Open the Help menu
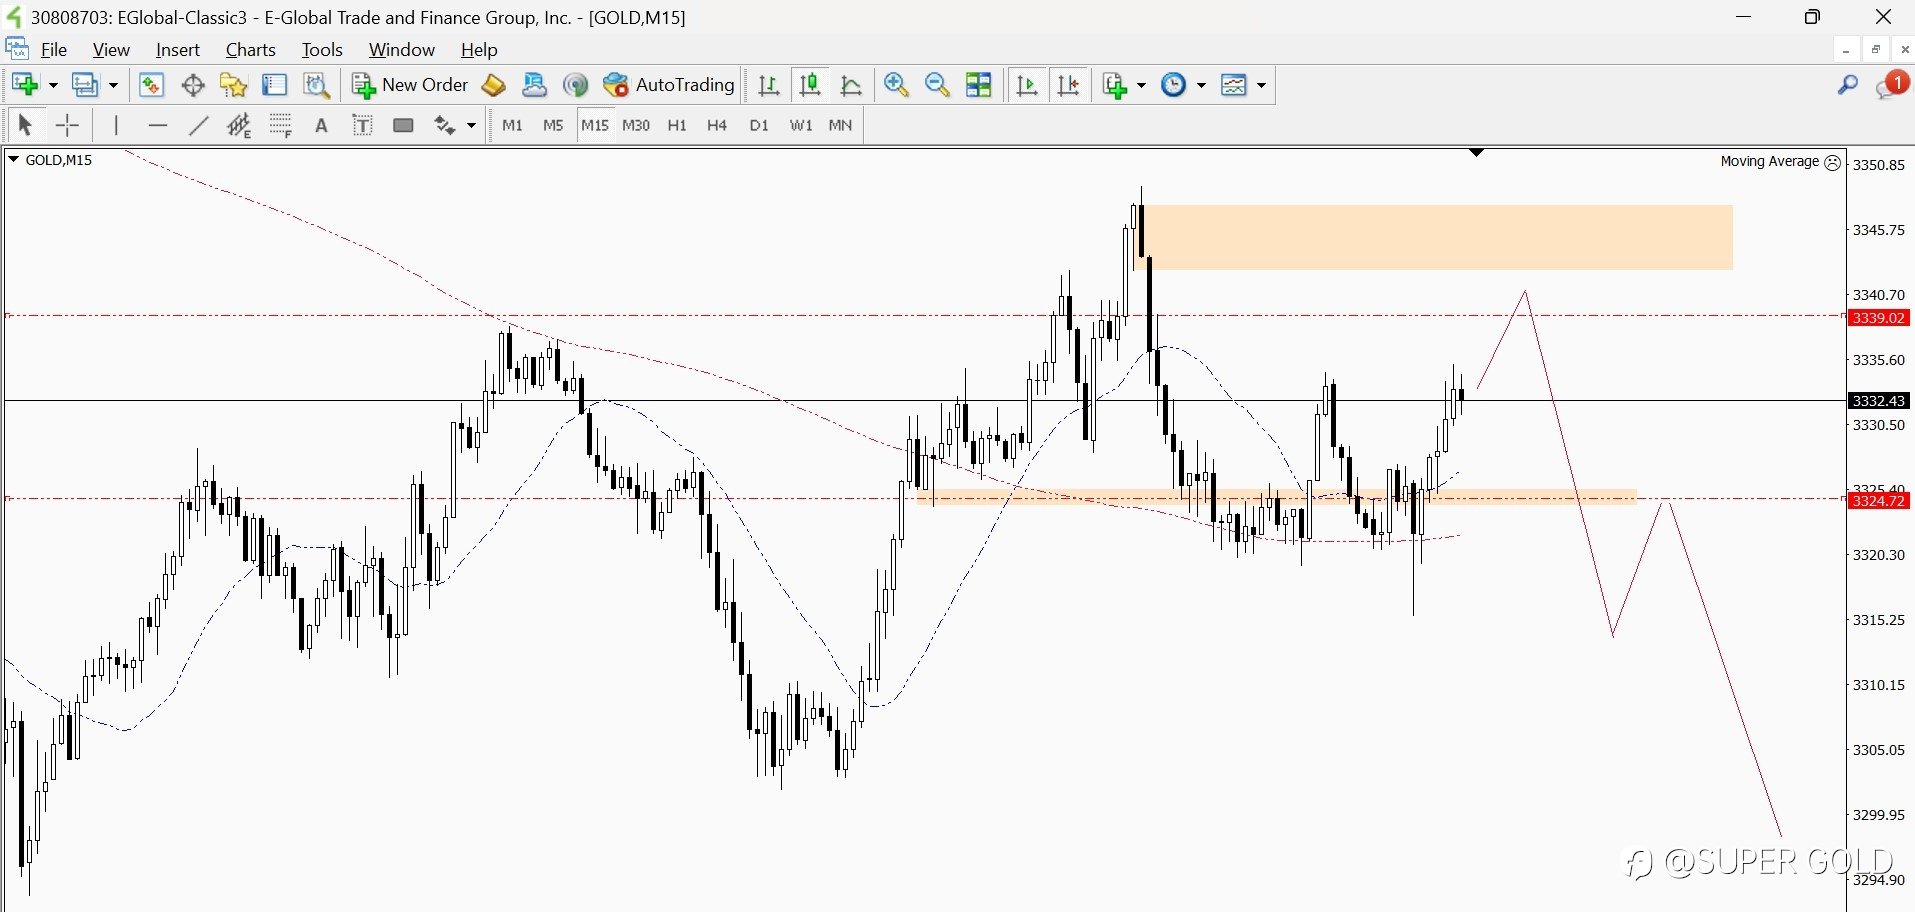The image size is (1915, 912). tap(479, 49)
